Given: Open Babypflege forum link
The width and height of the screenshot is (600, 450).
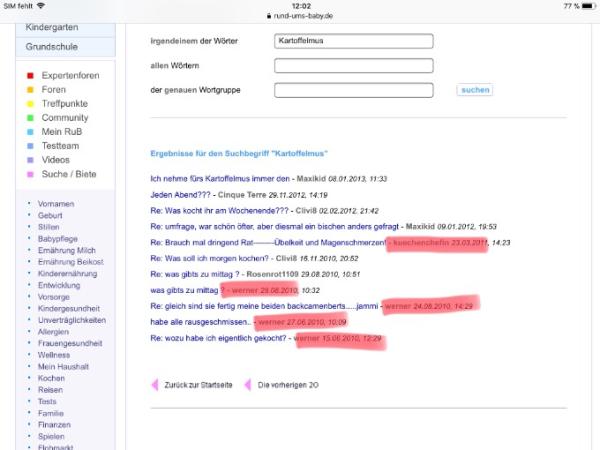Looking at the screenshot, I should point(58,239).
